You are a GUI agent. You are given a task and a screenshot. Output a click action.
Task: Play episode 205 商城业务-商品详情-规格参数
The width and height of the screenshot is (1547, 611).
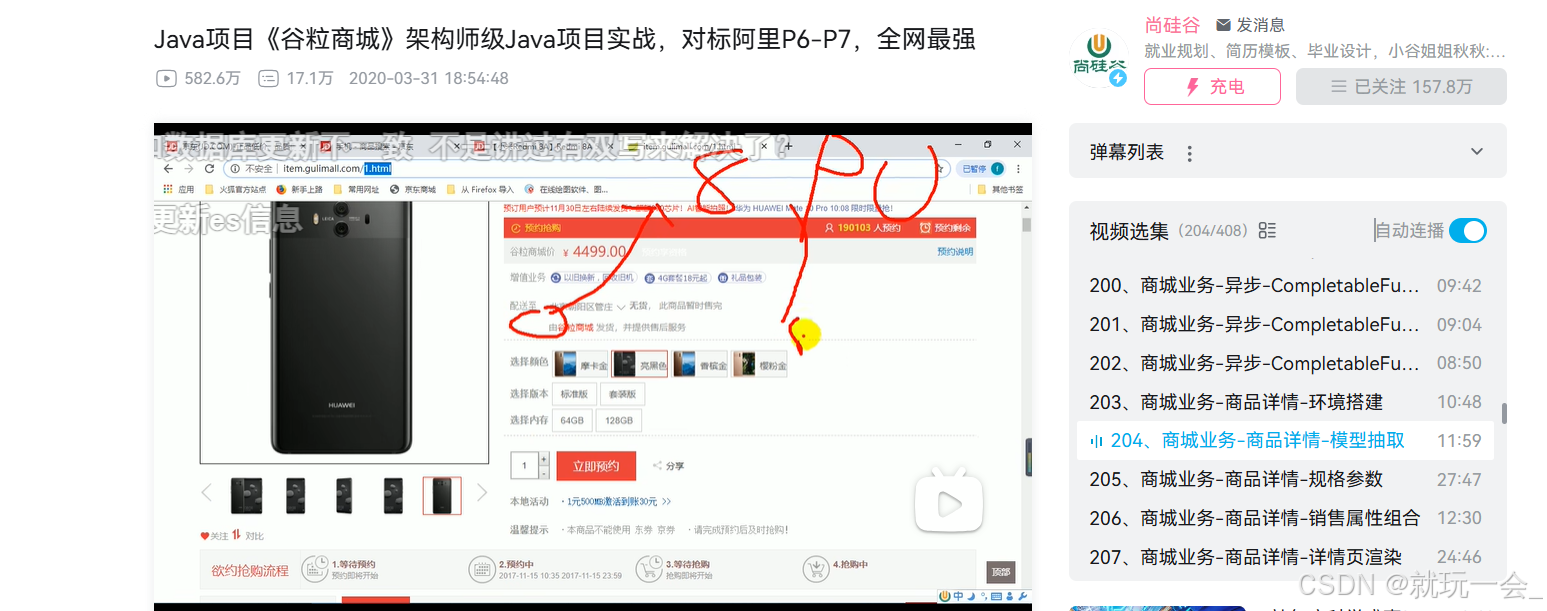(1285, 480)
